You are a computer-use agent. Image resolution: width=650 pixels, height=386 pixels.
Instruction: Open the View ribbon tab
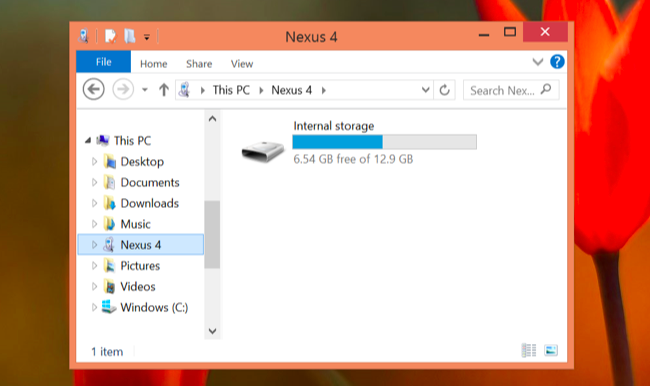[242, 64]
